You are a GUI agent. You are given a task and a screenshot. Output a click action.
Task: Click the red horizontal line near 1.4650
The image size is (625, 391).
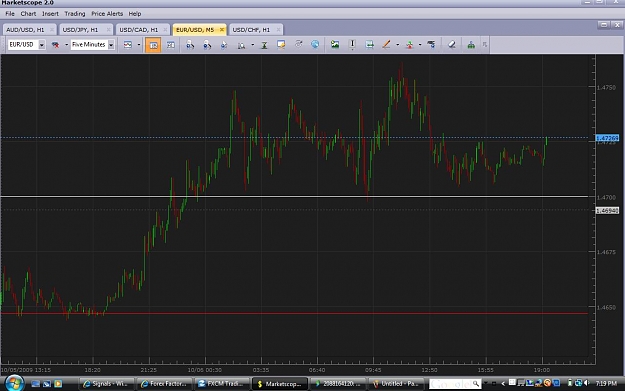pos(294,314)
